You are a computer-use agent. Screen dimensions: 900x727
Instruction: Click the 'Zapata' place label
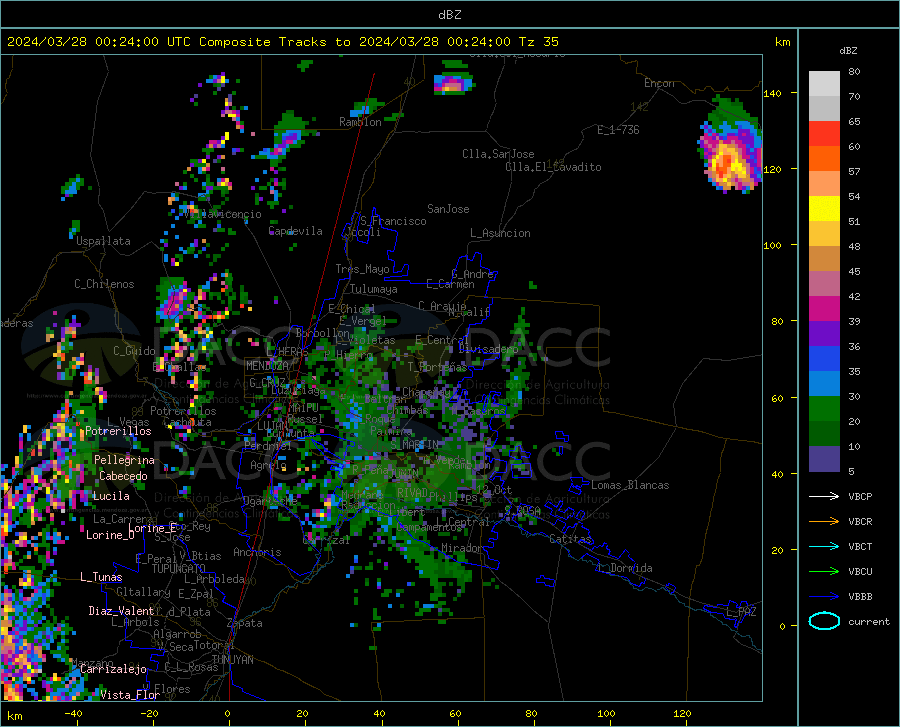[x=245, y=623]
